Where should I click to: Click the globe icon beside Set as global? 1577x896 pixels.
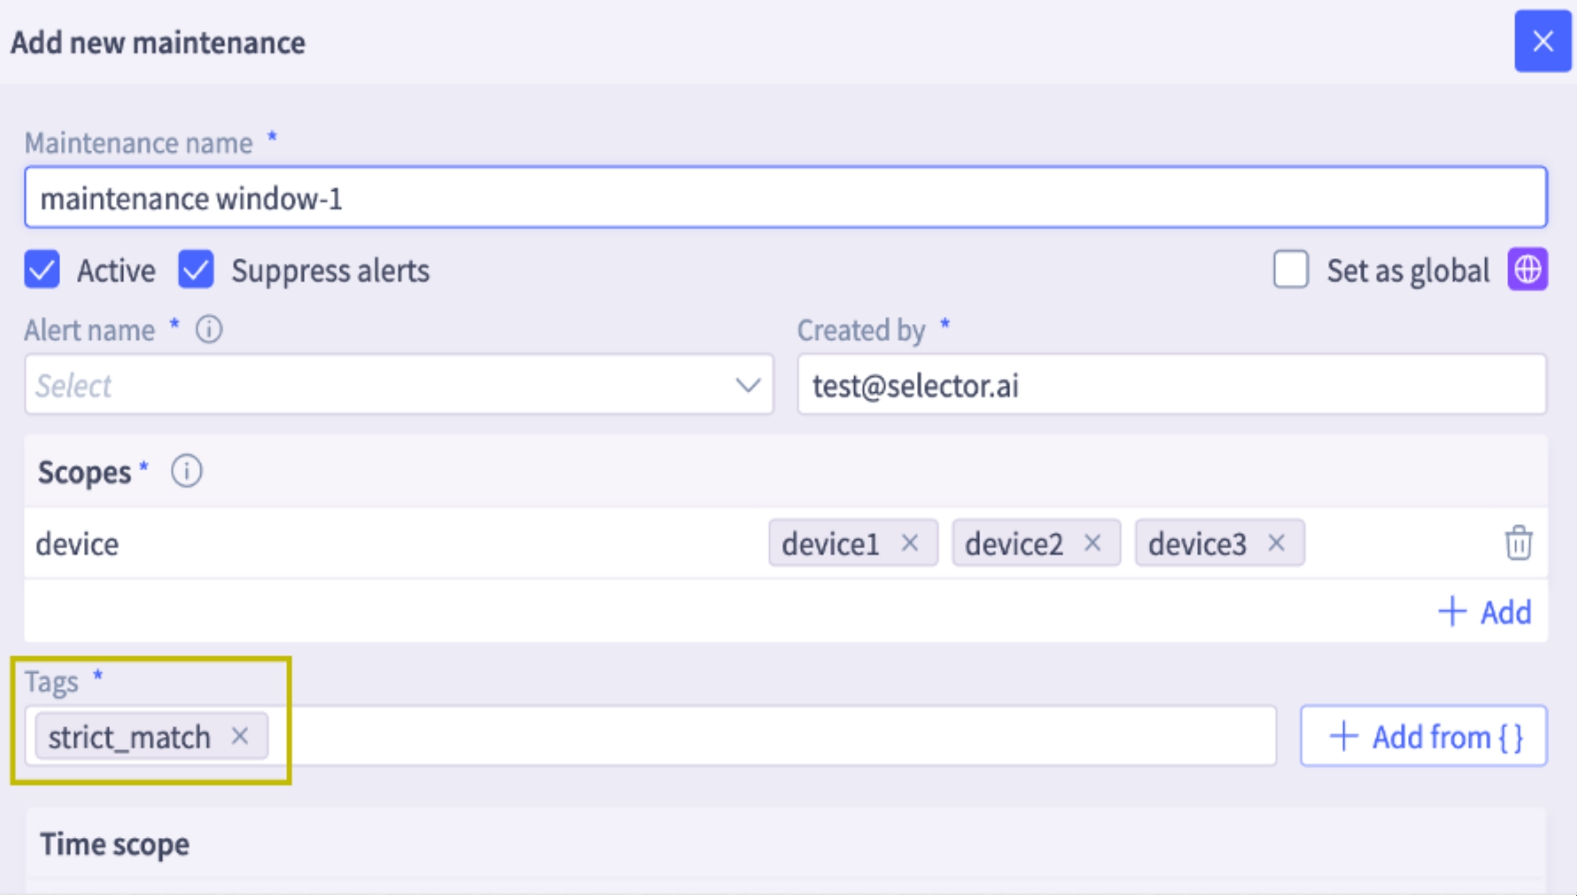point(1527,270)
